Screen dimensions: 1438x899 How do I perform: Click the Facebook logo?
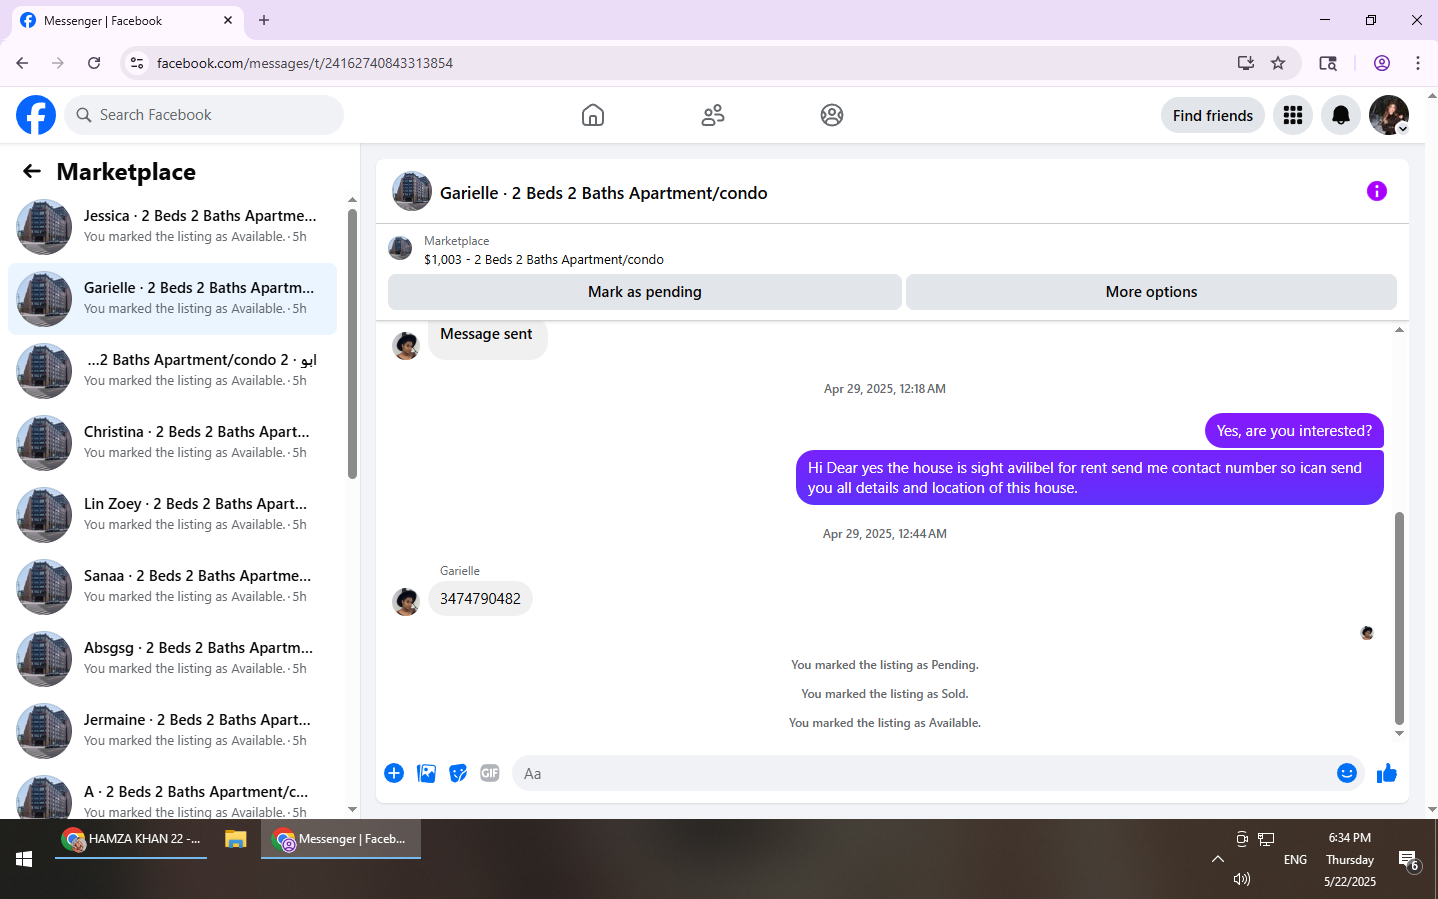36,115
